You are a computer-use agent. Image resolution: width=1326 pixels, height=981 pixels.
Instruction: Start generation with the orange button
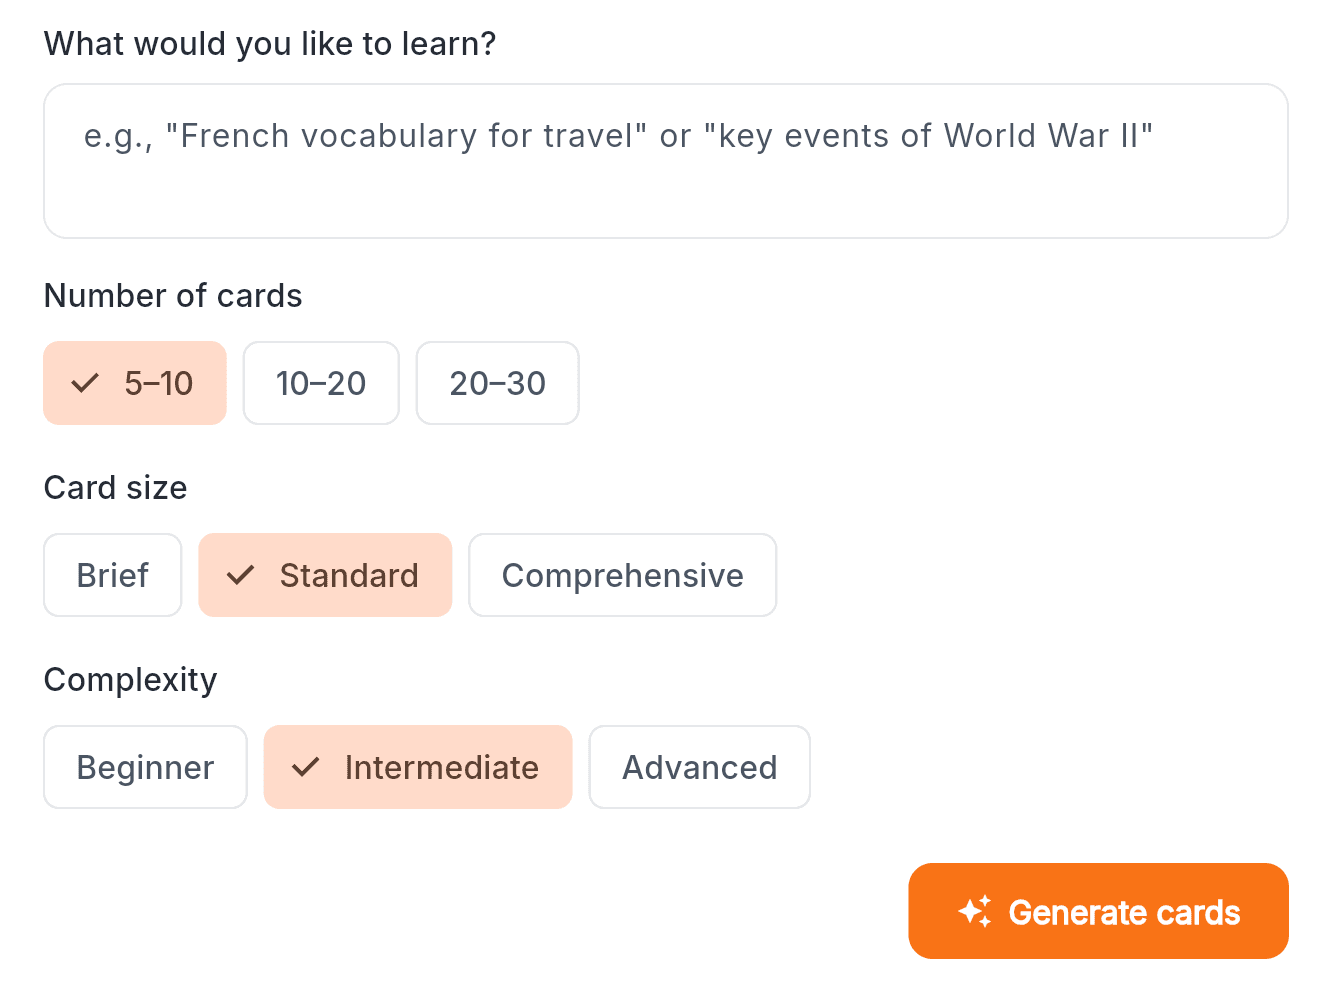[x=1098, y=911]
